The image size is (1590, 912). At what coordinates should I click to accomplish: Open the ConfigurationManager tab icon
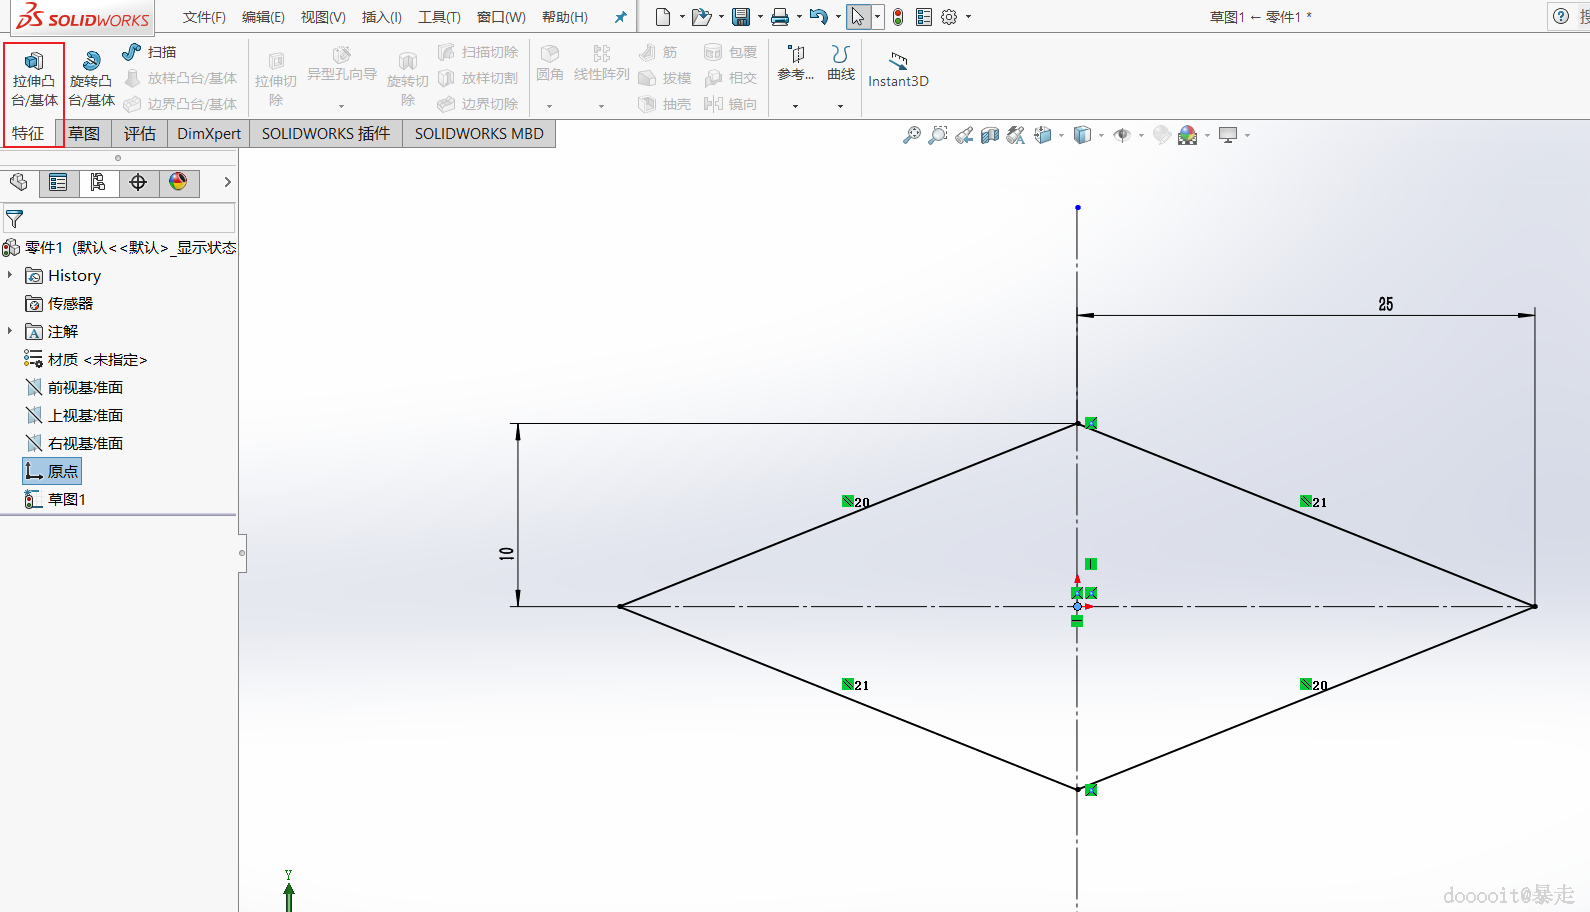click(x=98, y=182)
